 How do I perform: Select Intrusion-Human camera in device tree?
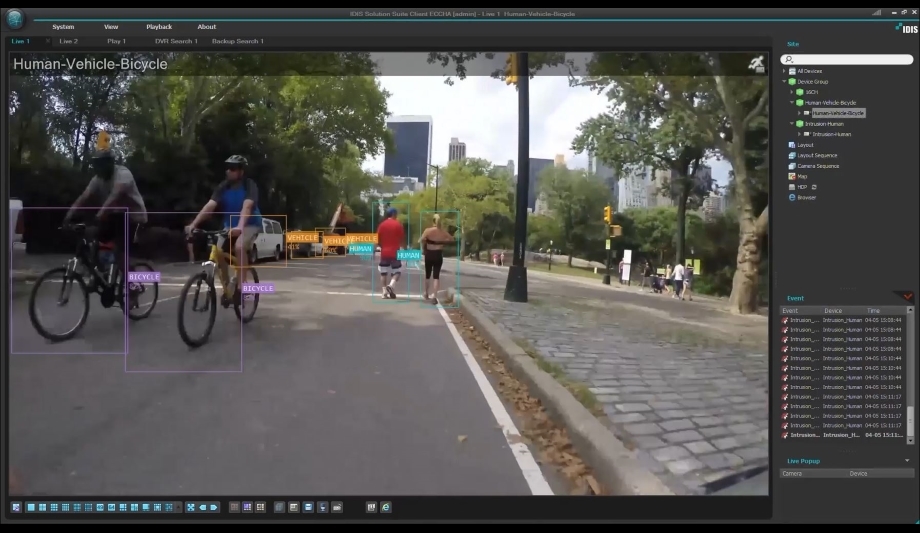coord(831,134)
